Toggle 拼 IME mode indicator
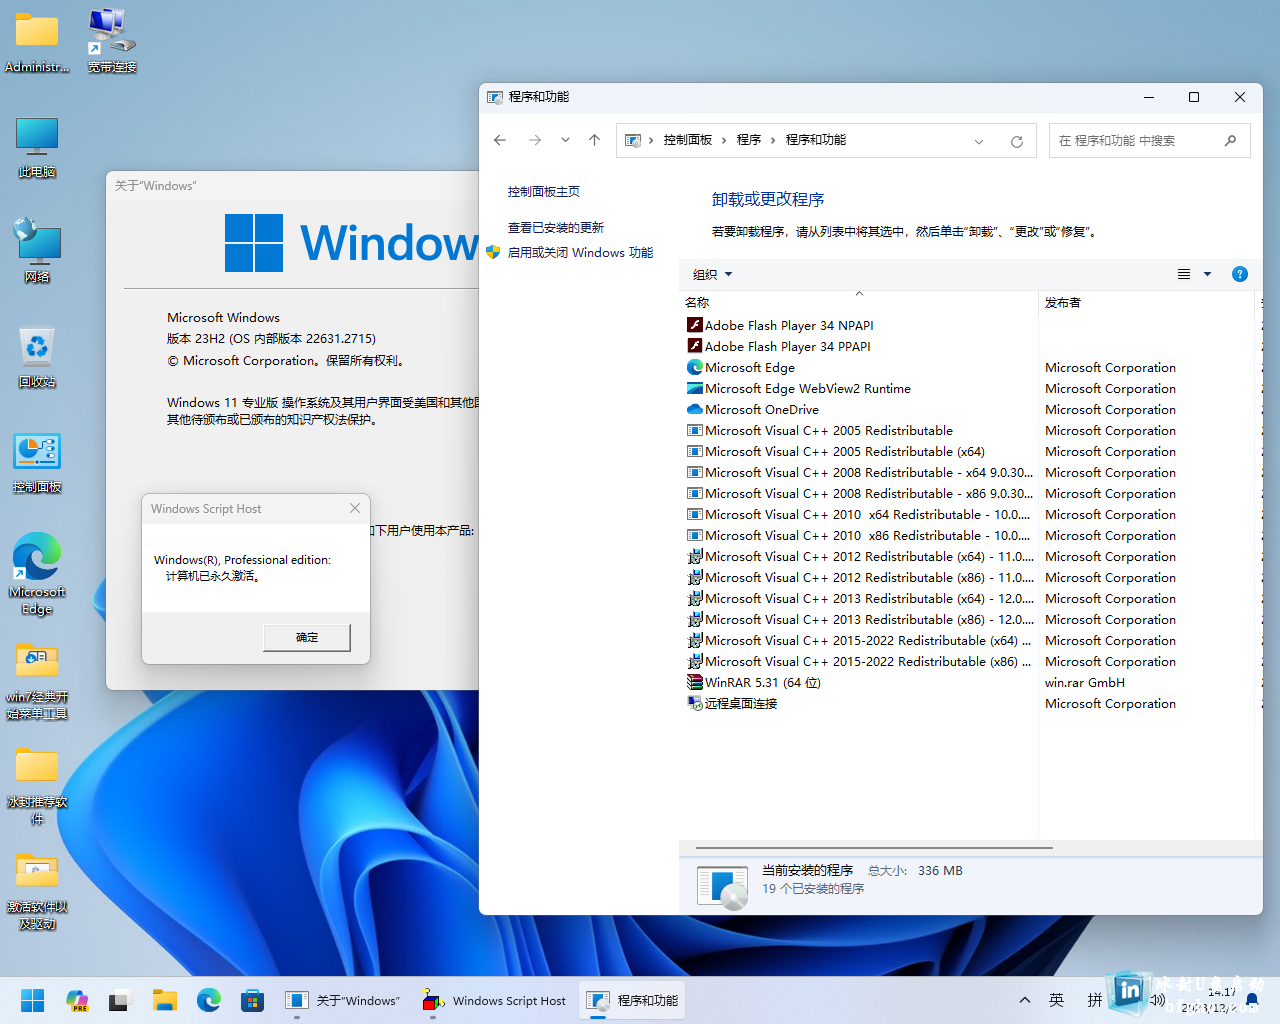This screenshot has height=1024, width=1280. click(1095, 1000)
